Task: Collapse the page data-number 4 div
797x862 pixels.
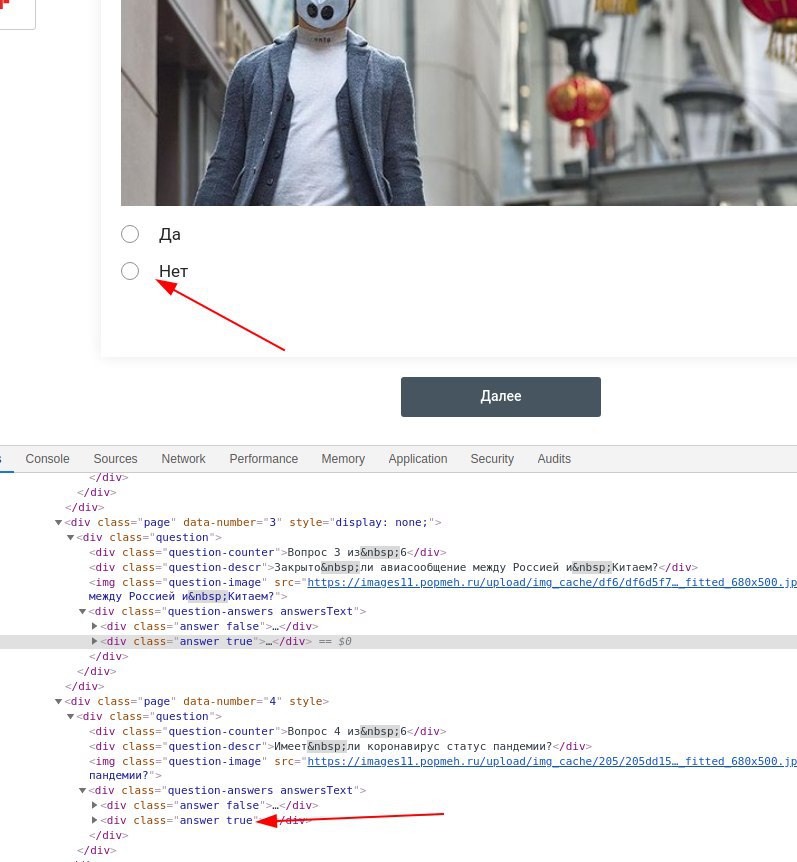Action: point(58,701)
